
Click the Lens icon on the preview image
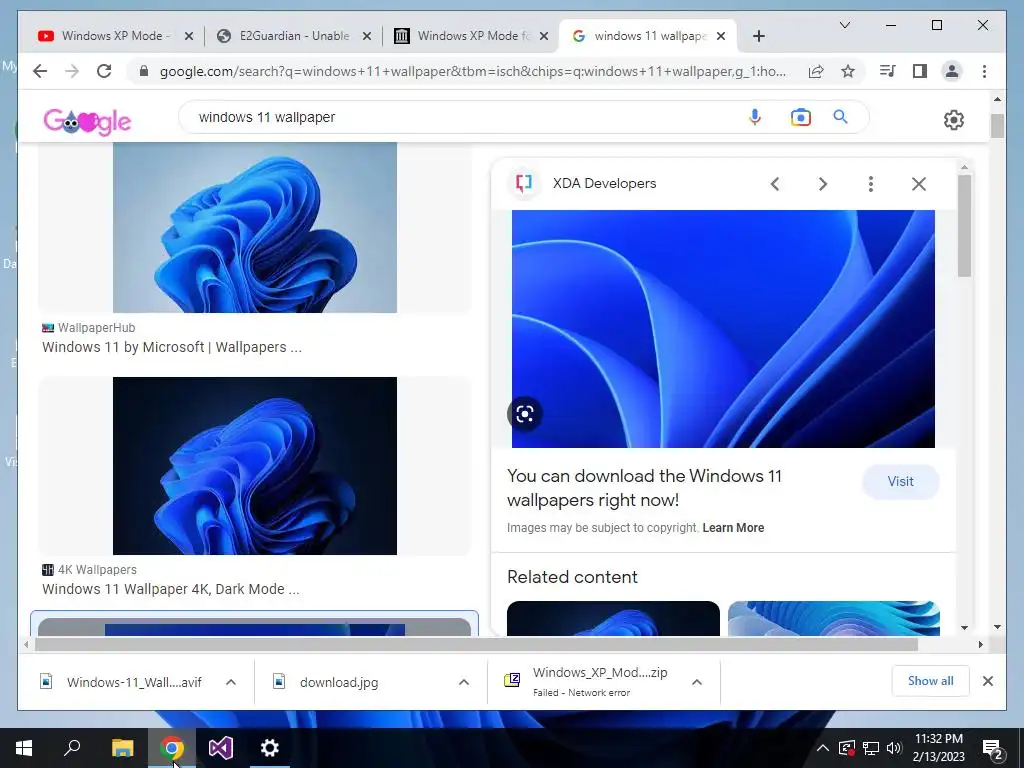coord(524,414)
